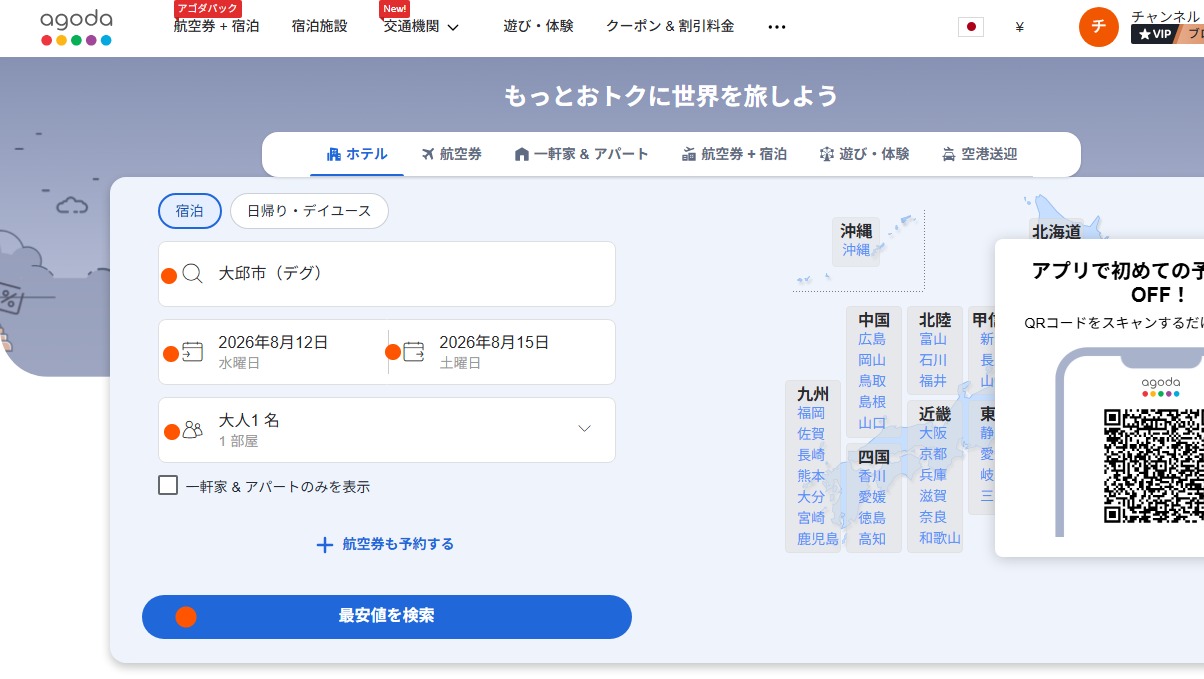The height and width of the screenshot is (679, 1204).
Task: Click the magnifier icon in destination field
Action: [193, 274]
